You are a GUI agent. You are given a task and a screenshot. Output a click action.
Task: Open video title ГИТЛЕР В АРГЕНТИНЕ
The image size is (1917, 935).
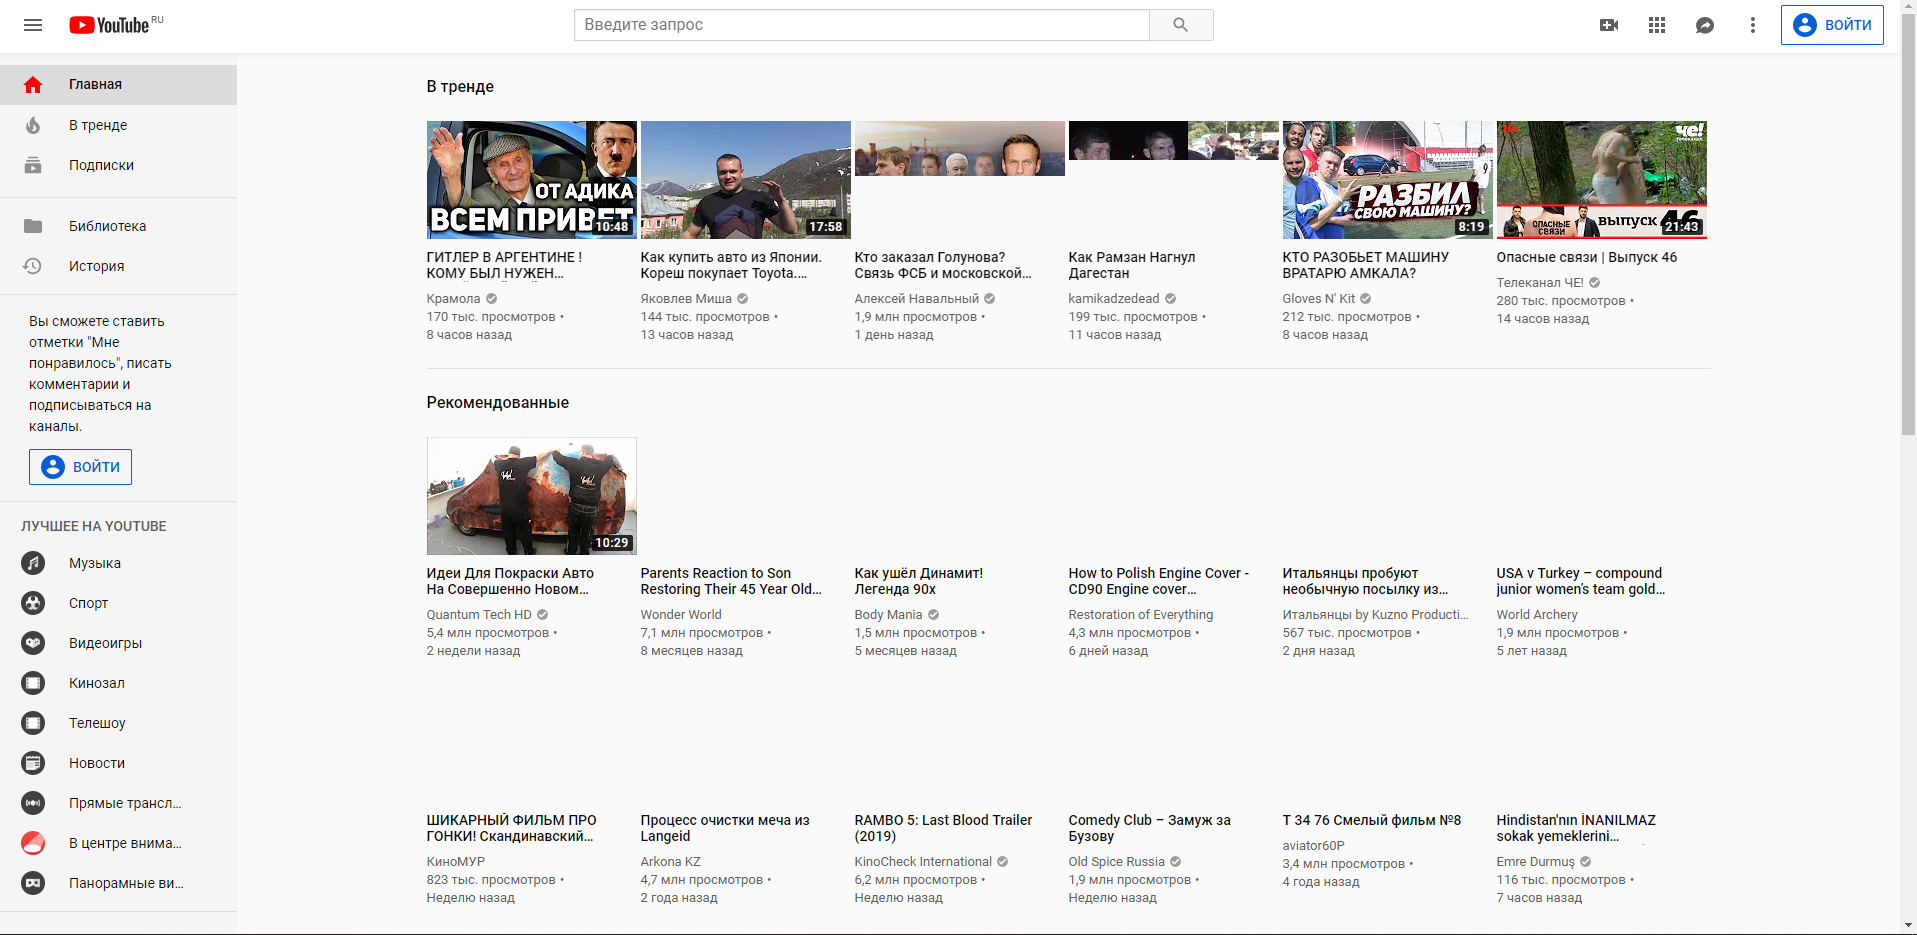[504, 265]
